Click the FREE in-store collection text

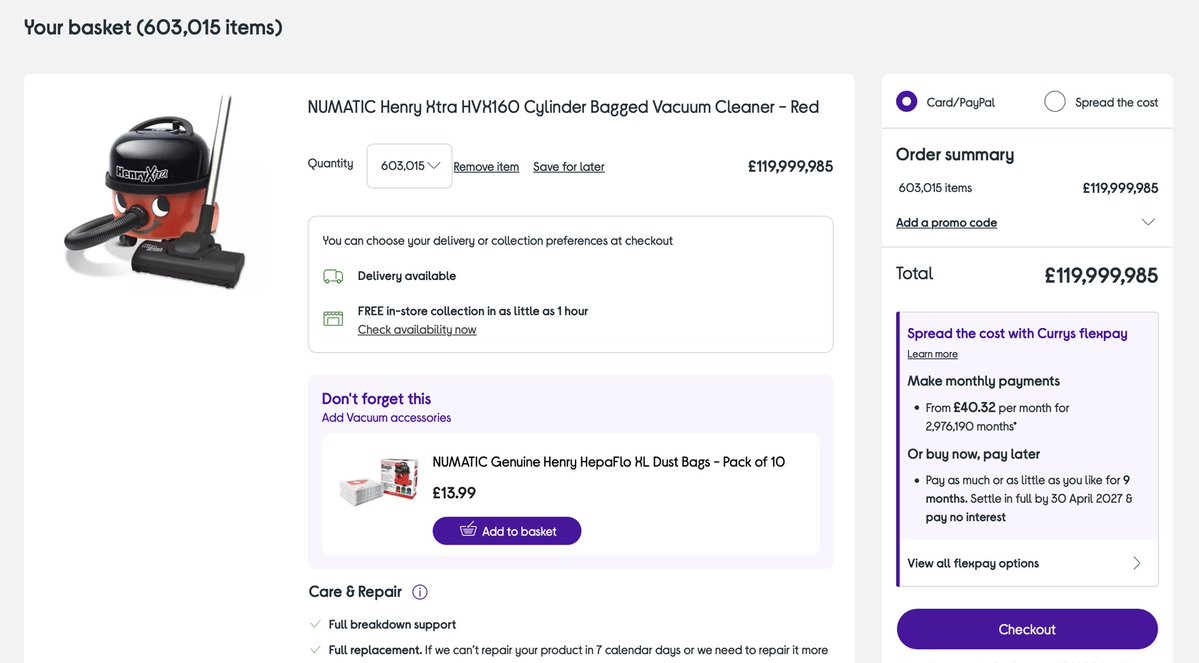tap(473, 311)
